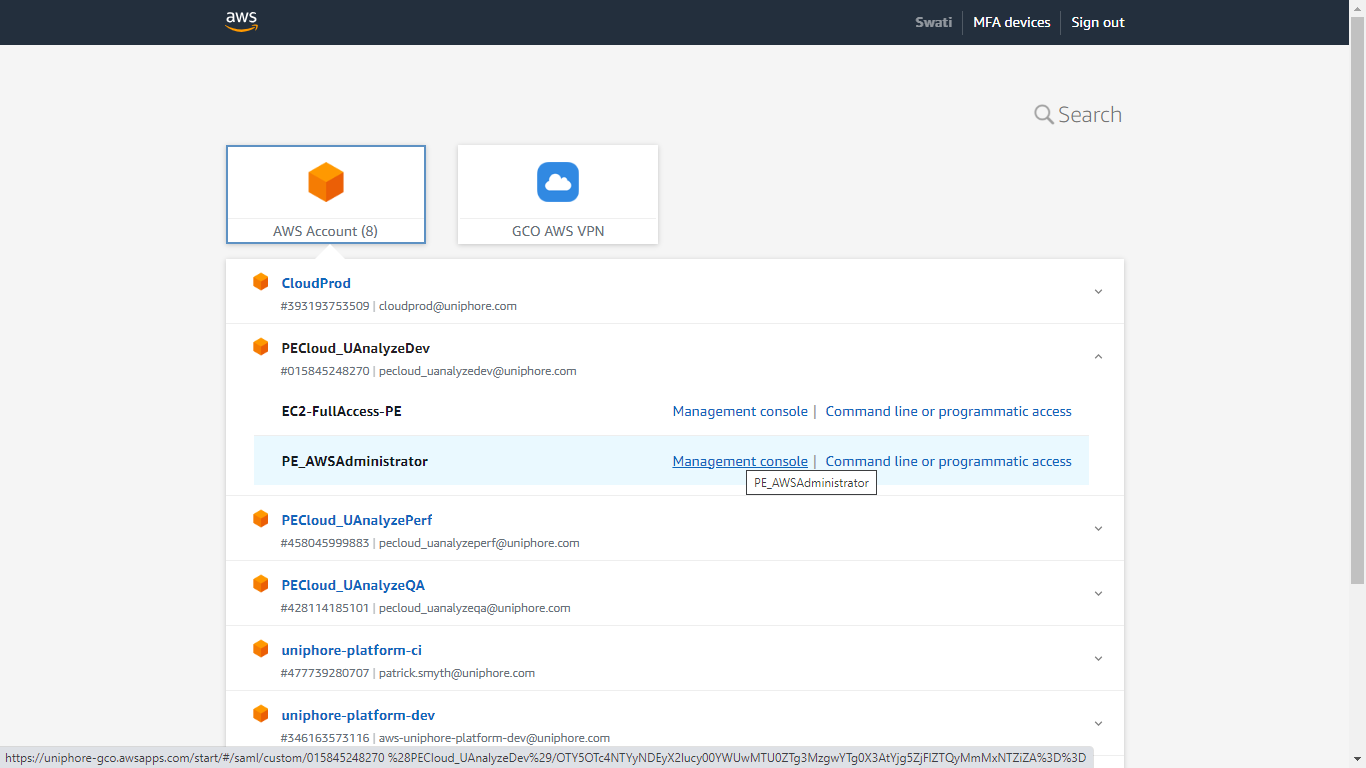Open the GCO AWS VPN cloud icon
Viewport: 1366px width, 768px height.
point(558,182)
